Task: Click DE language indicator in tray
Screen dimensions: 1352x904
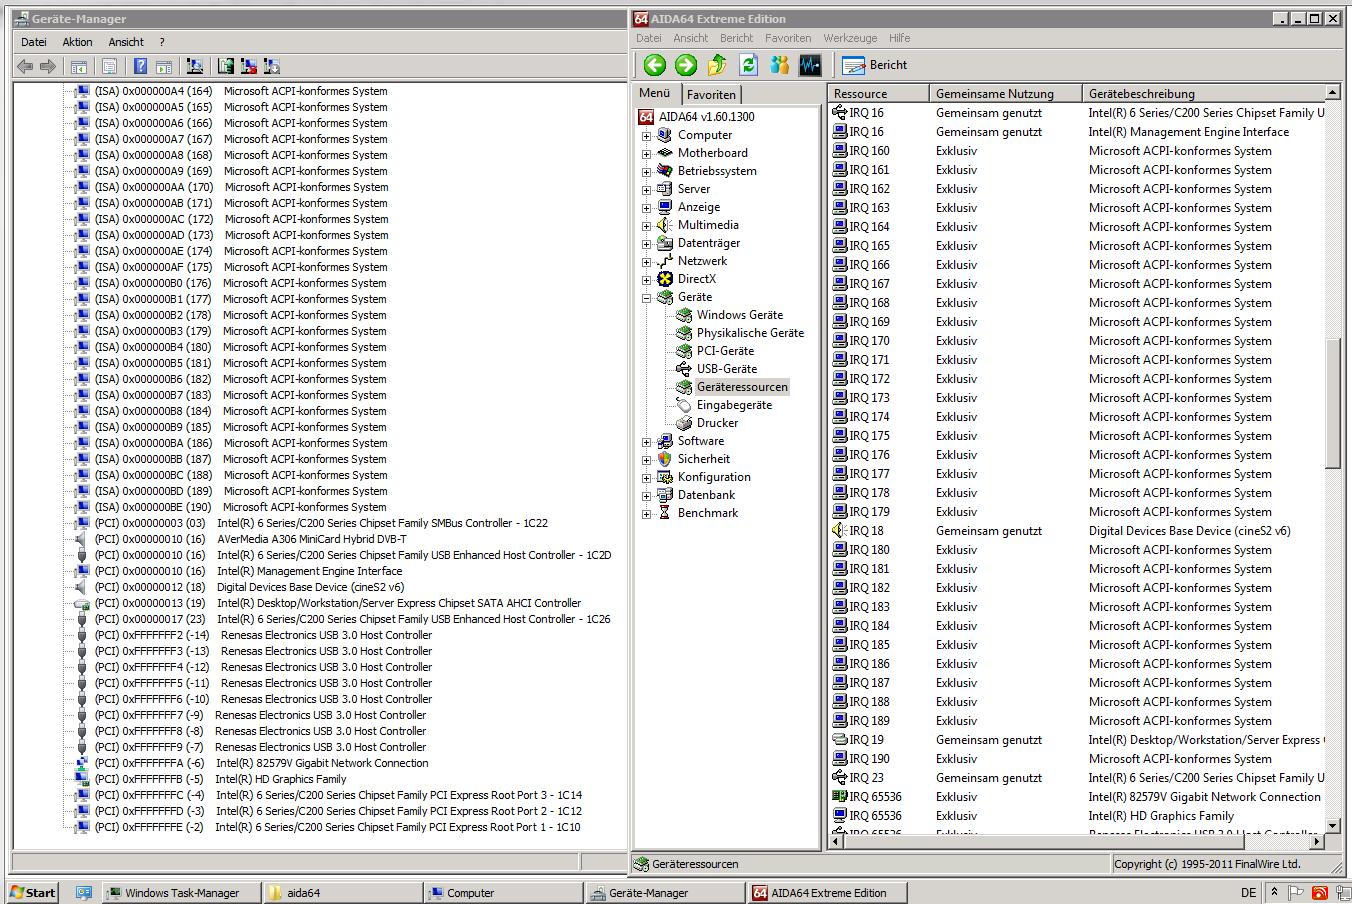Action: [1249, 893]
